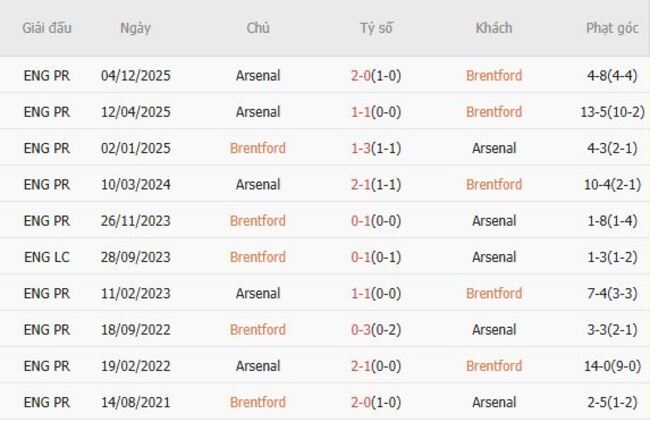Click Arsenal in the 14/08/2021 row
Viewport: 650px width, 422px height.
point(493,402)
